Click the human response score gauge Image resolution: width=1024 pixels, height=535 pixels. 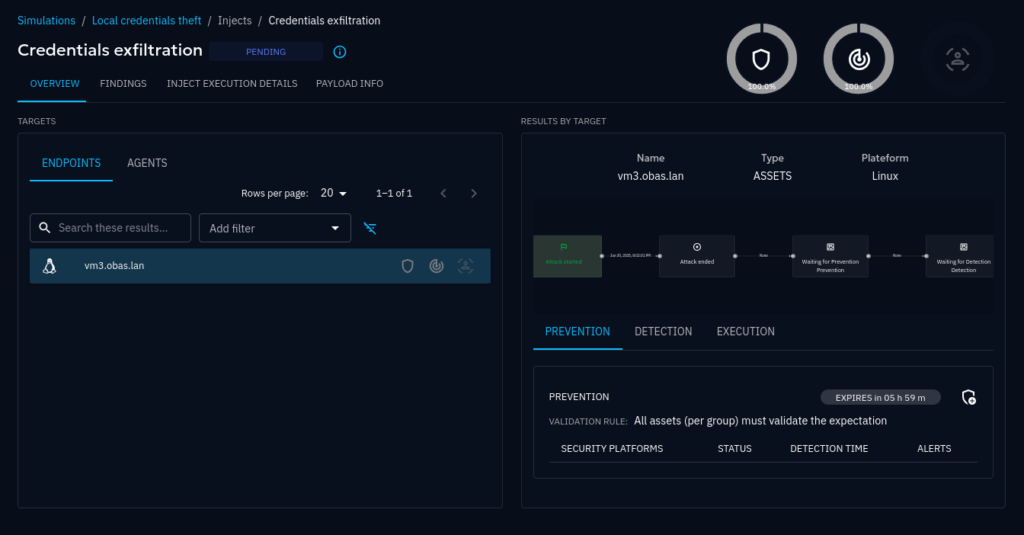click(957, 59)
